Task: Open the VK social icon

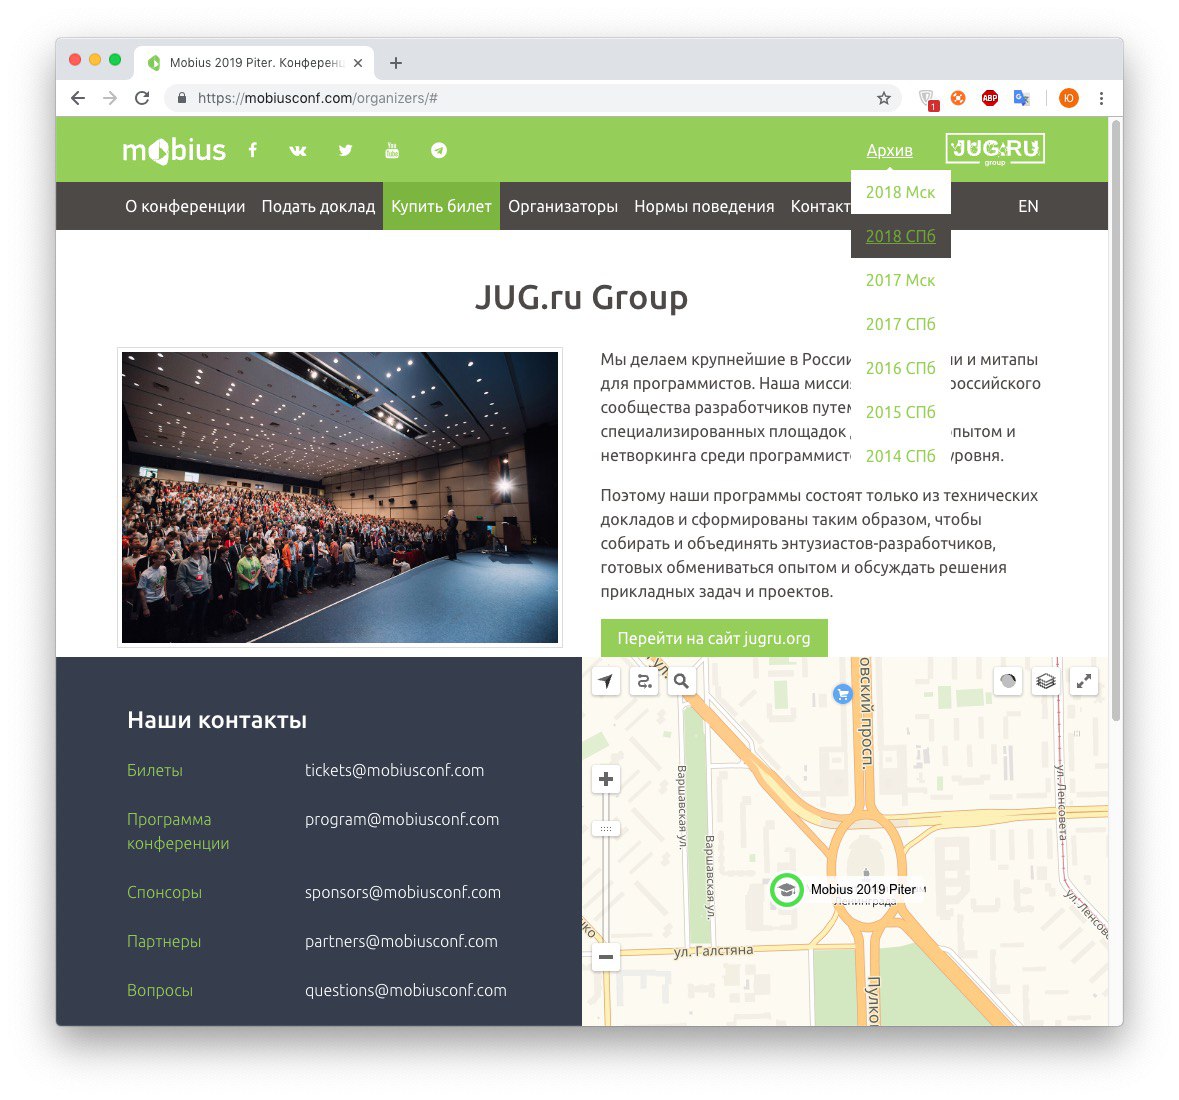Action: (298, 150)
